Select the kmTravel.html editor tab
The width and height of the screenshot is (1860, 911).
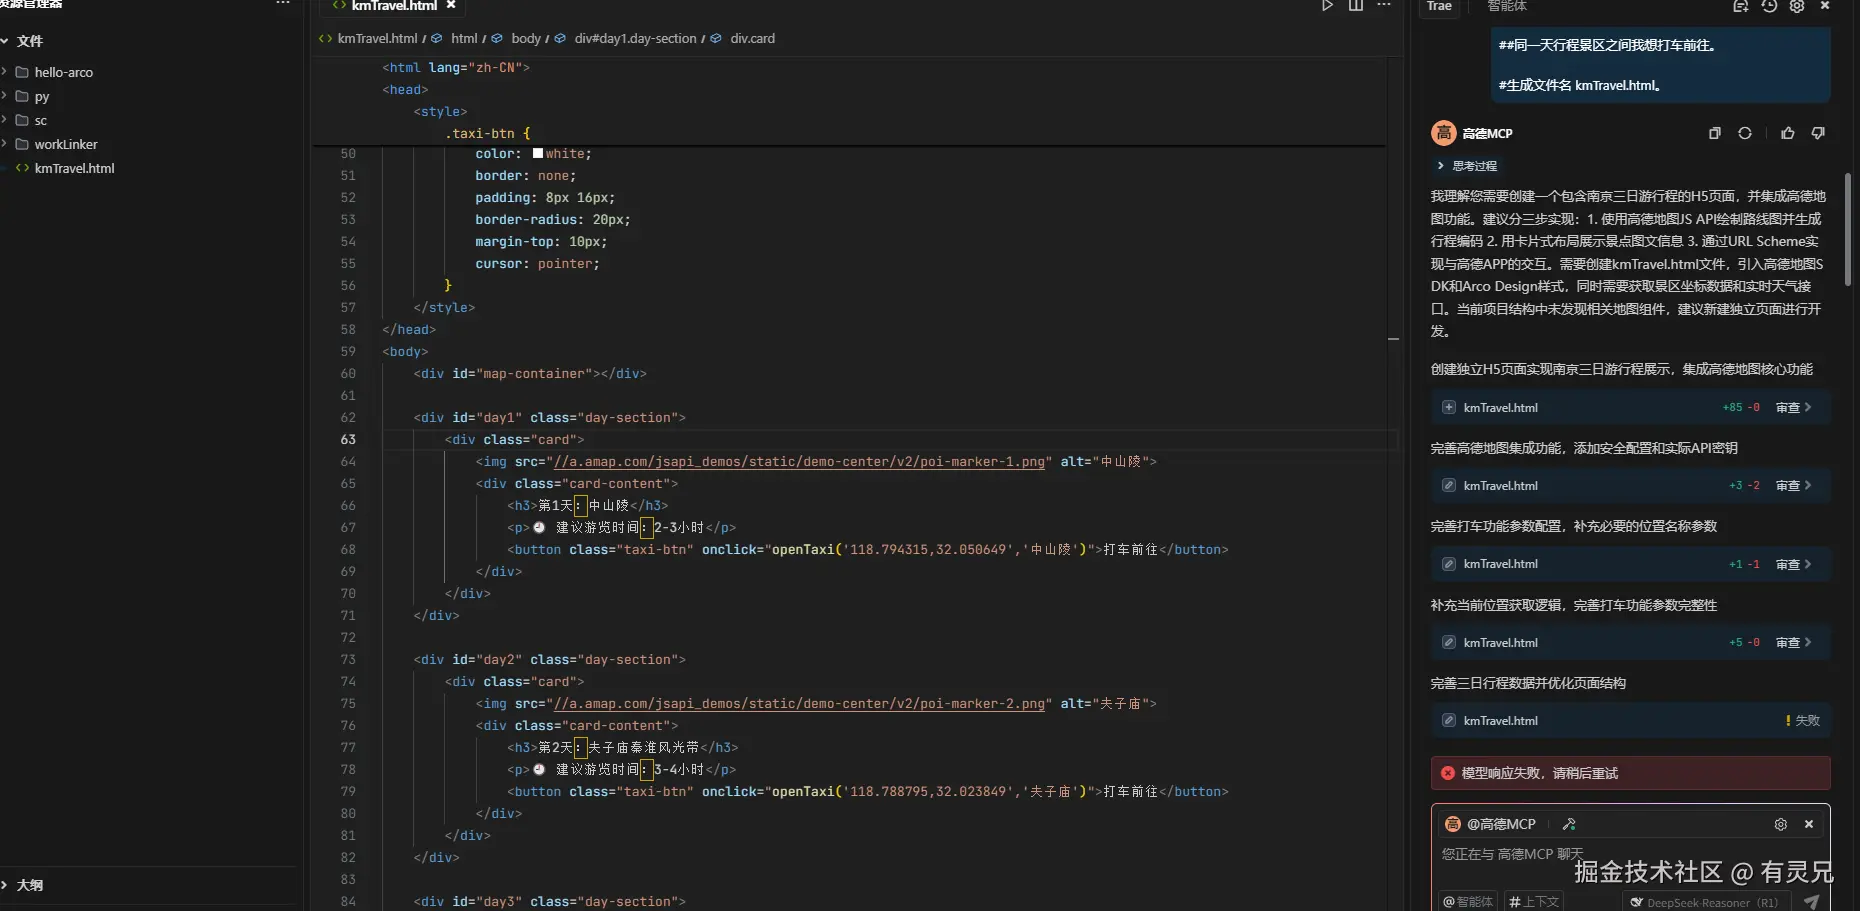pos(393,6)
